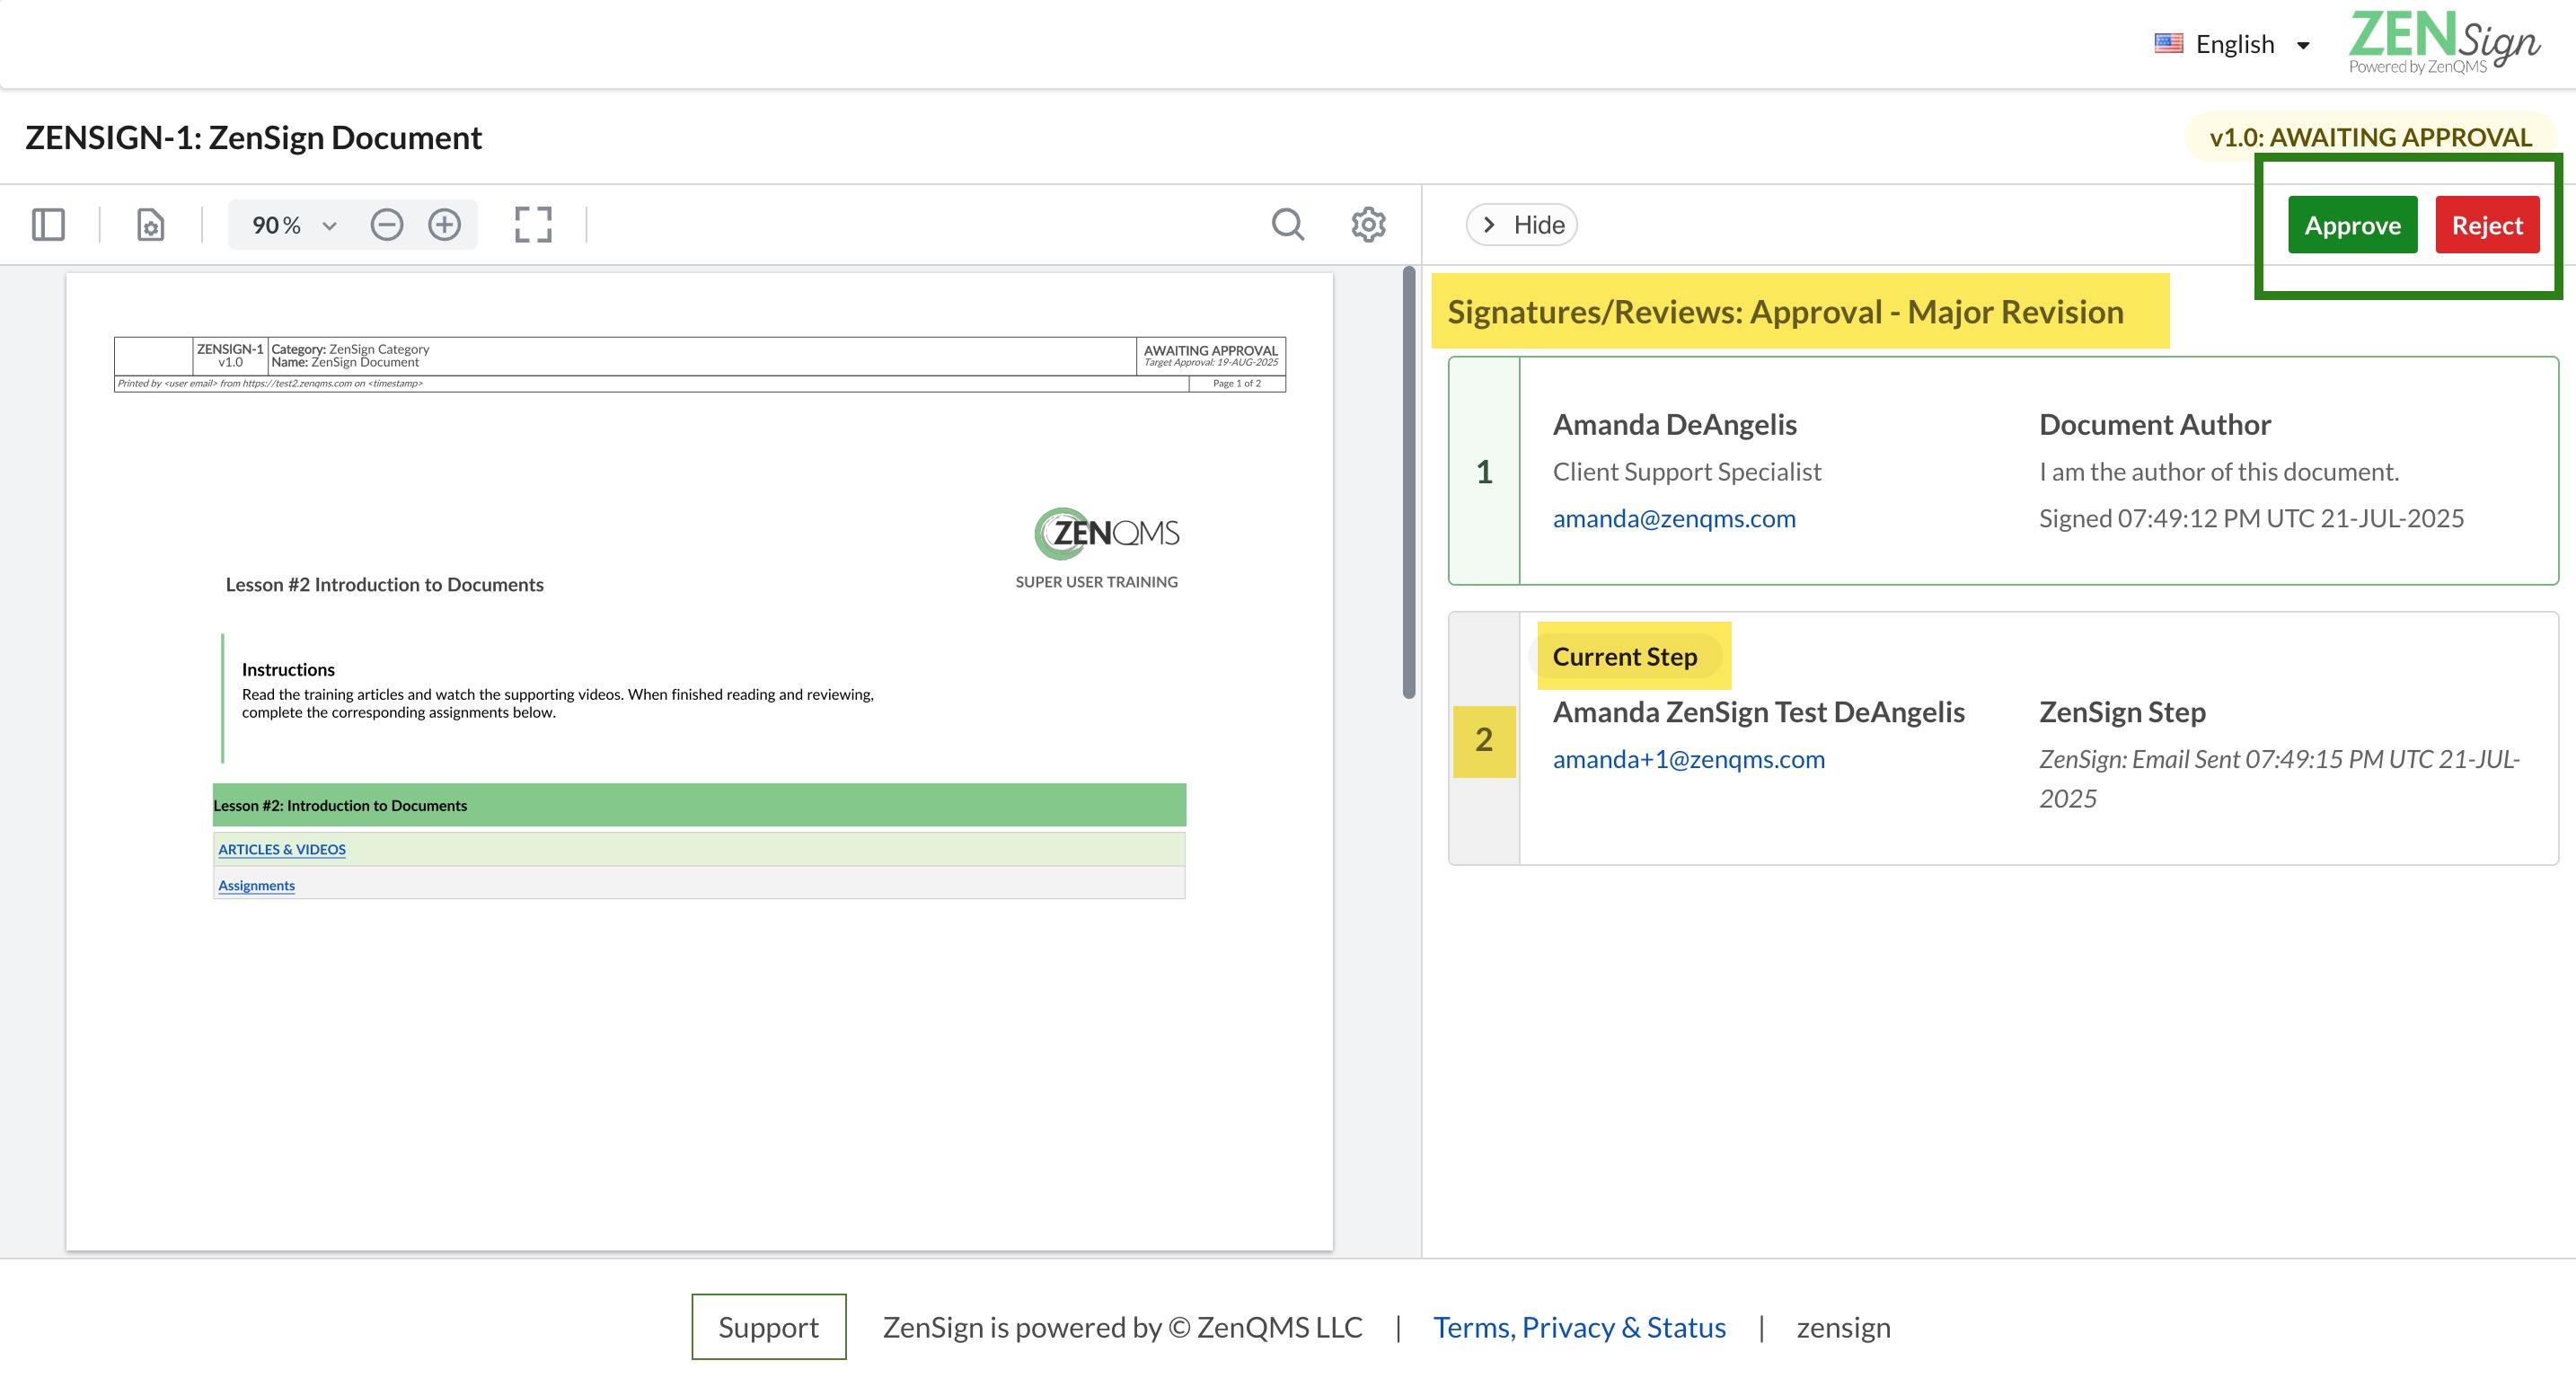Screen dimensions: 2576x1387
Task: Click the ZenSign Step role text
Action: (2122, 712)
